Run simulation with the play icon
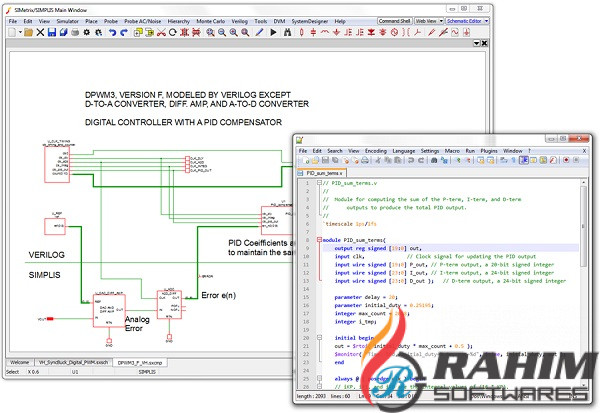Viewport: 600px width, 413px height. [x=273, y=33]
